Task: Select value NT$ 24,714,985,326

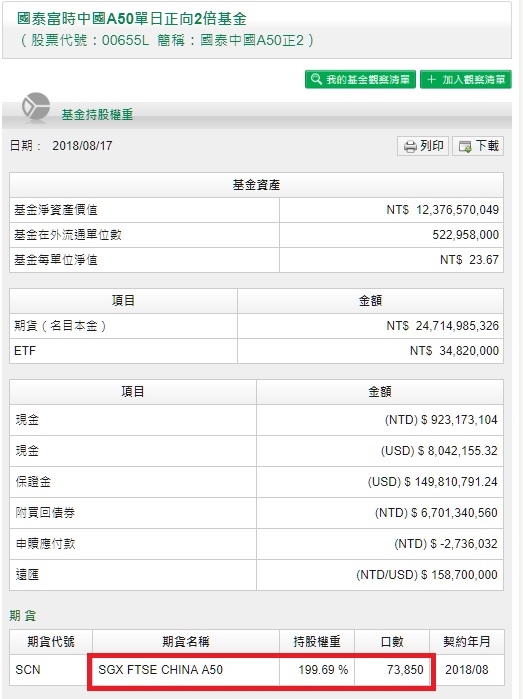Action: pyautogui.click(x=442, y=326)
